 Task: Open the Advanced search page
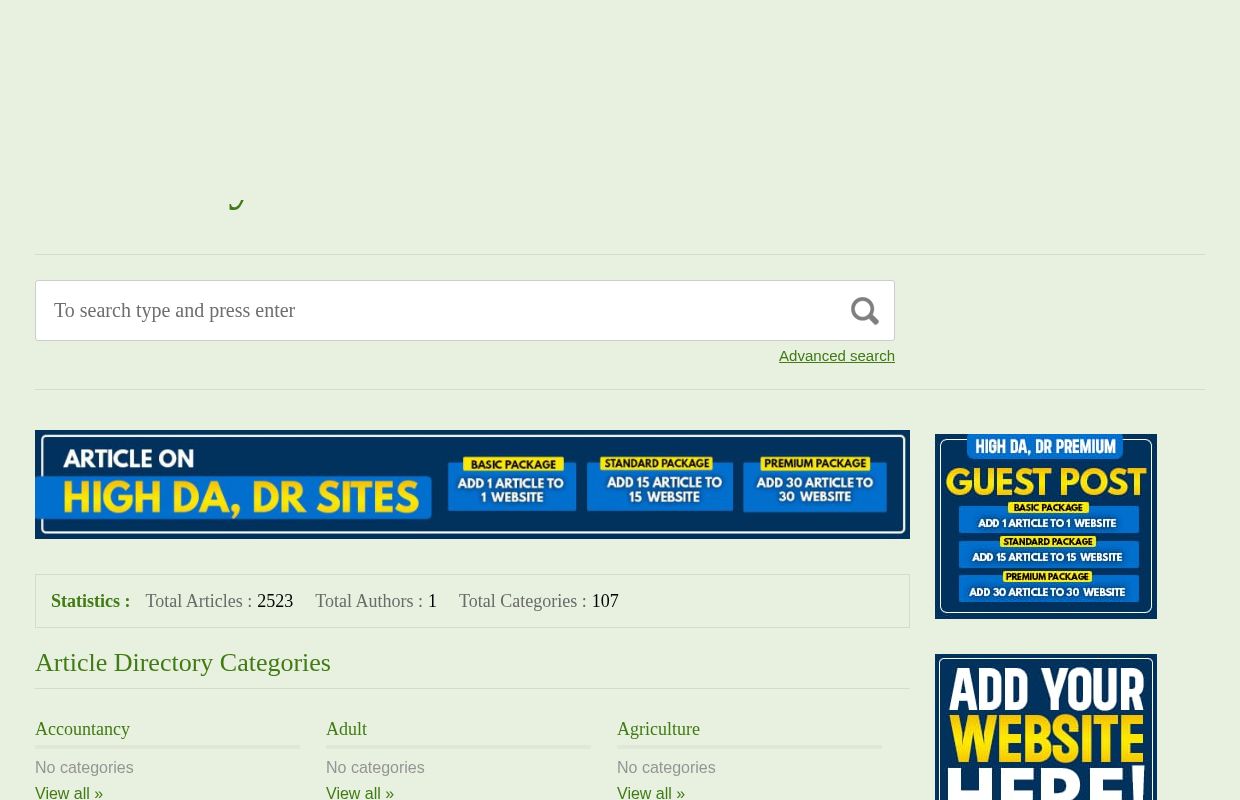point(836,355)
